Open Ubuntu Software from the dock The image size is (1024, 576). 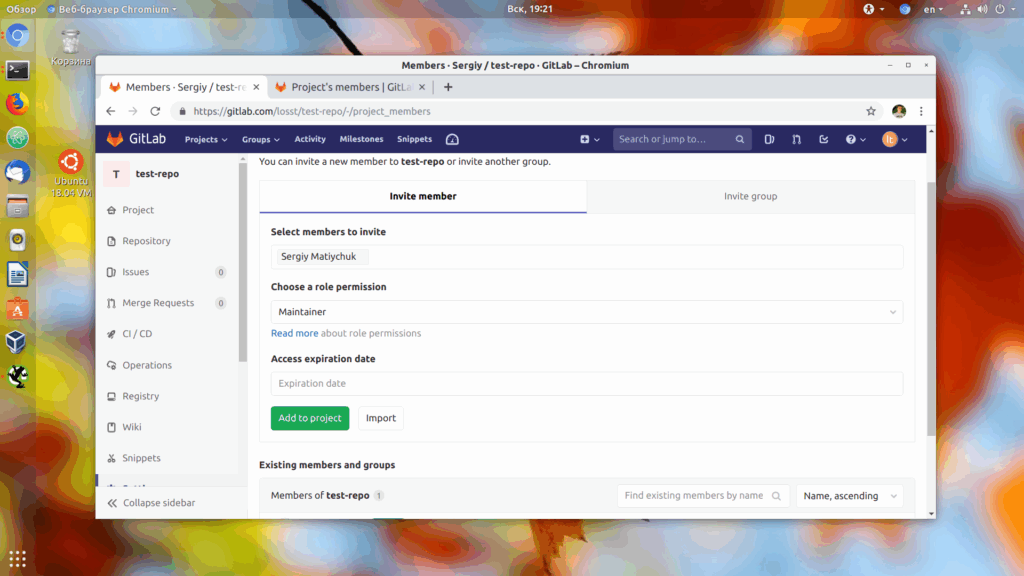click(x=18, y=308)
